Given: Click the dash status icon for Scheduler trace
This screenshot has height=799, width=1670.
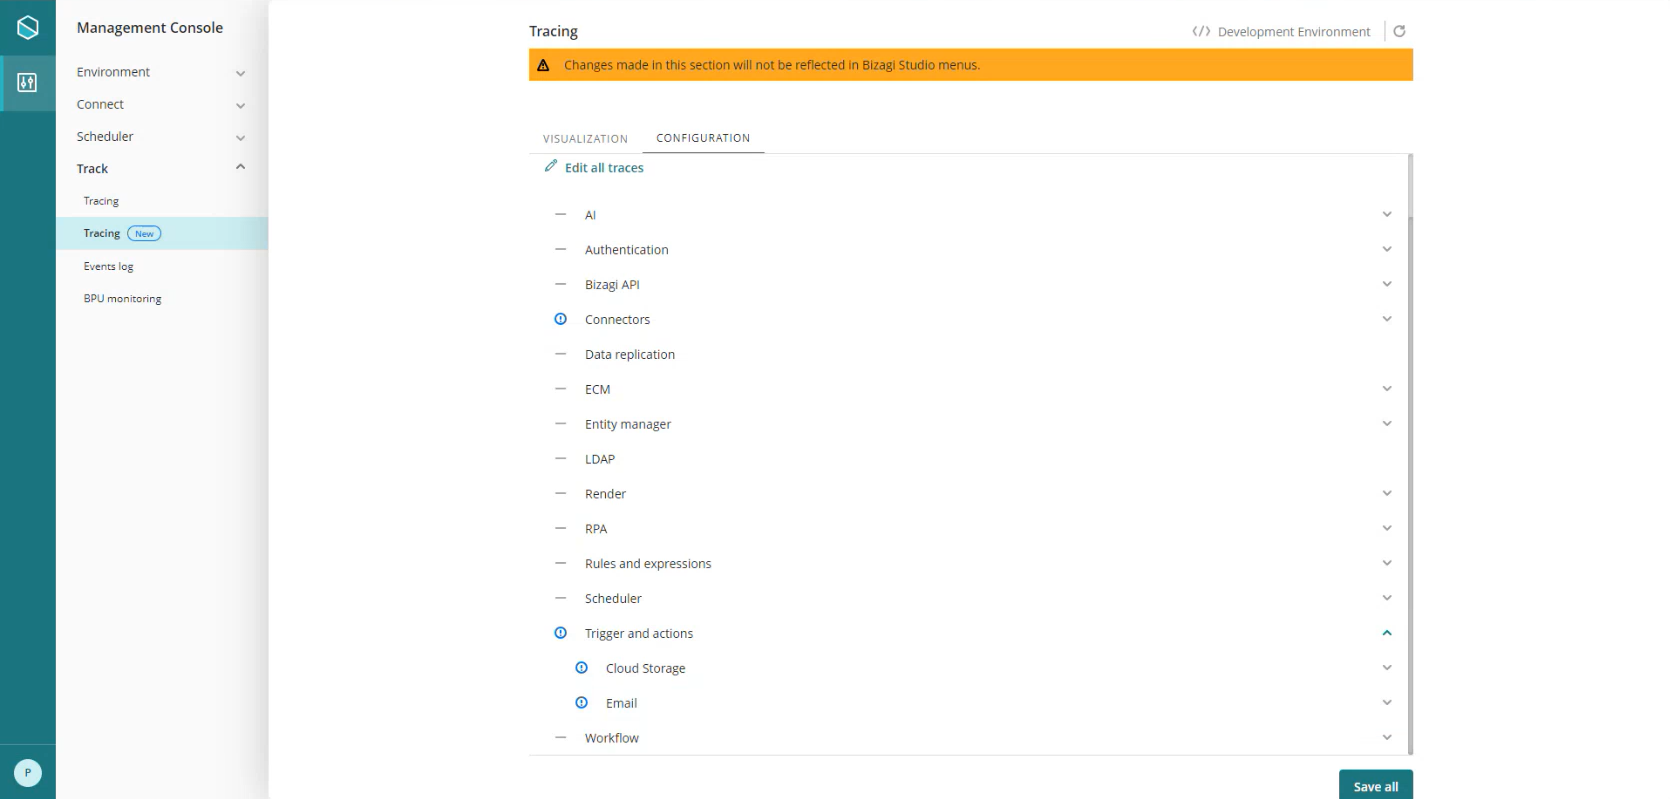Looking at the screenshot, I should (x=560, y=598).
